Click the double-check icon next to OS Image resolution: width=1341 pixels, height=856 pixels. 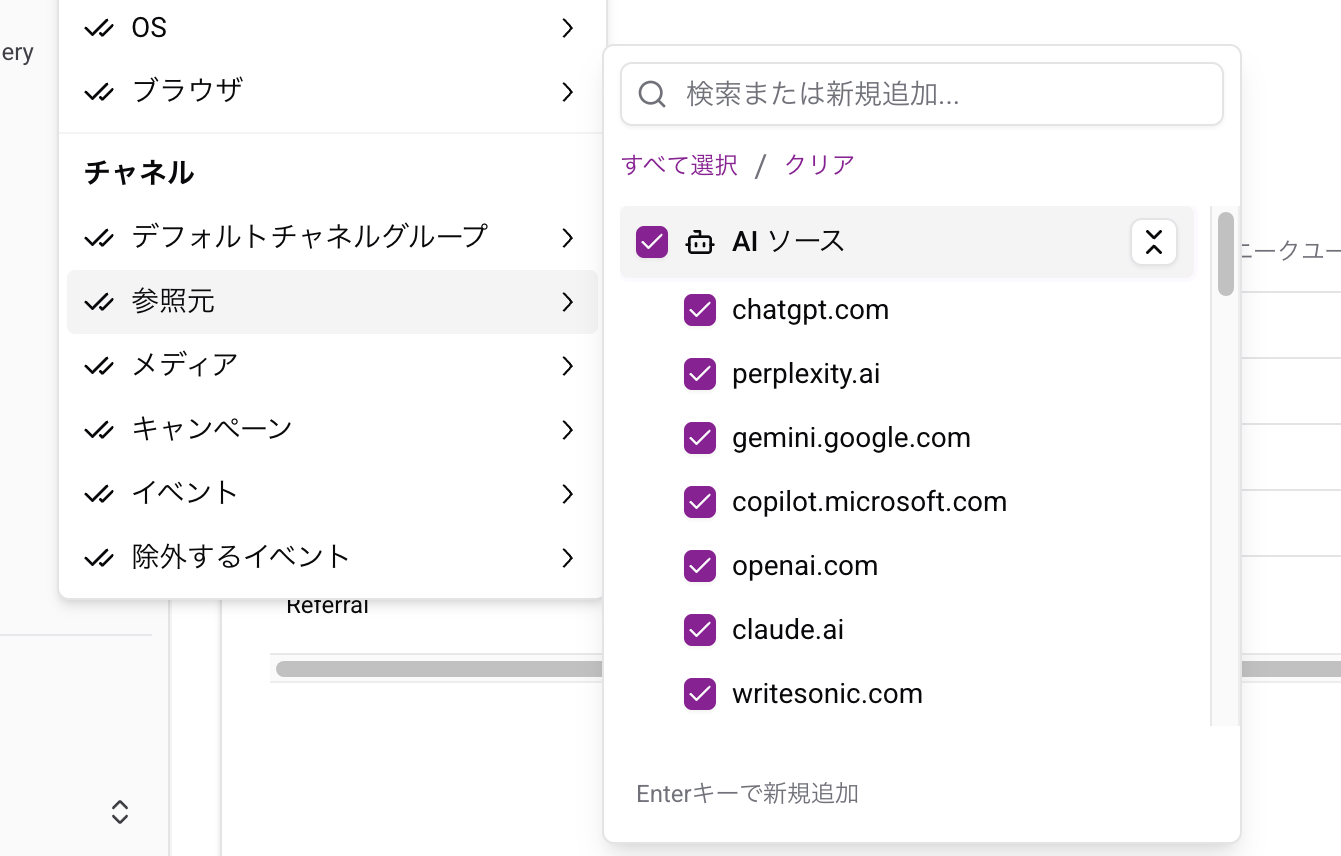pos(99,27)
